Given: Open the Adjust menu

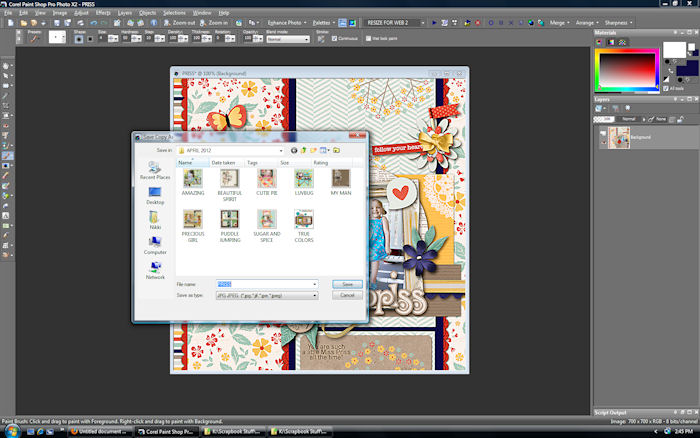Looking at the screenshot, I should (81, 13).
